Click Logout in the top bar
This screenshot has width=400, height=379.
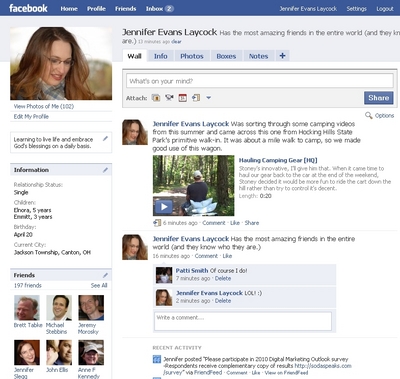[385, 9]
